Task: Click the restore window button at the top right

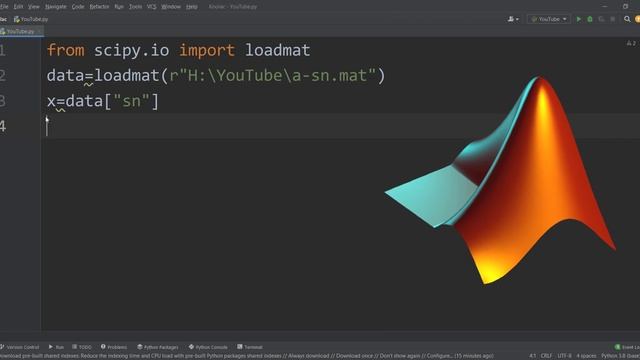Action: 625,7
